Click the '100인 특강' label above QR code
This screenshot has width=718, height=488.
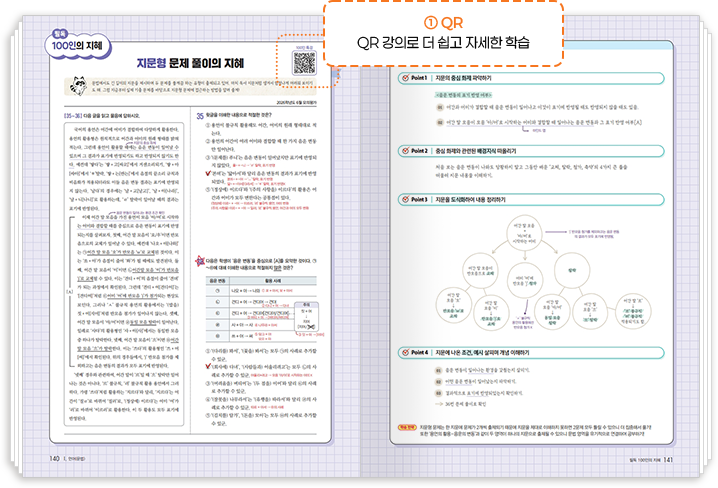pyautogui.click(x=304, y=48)
